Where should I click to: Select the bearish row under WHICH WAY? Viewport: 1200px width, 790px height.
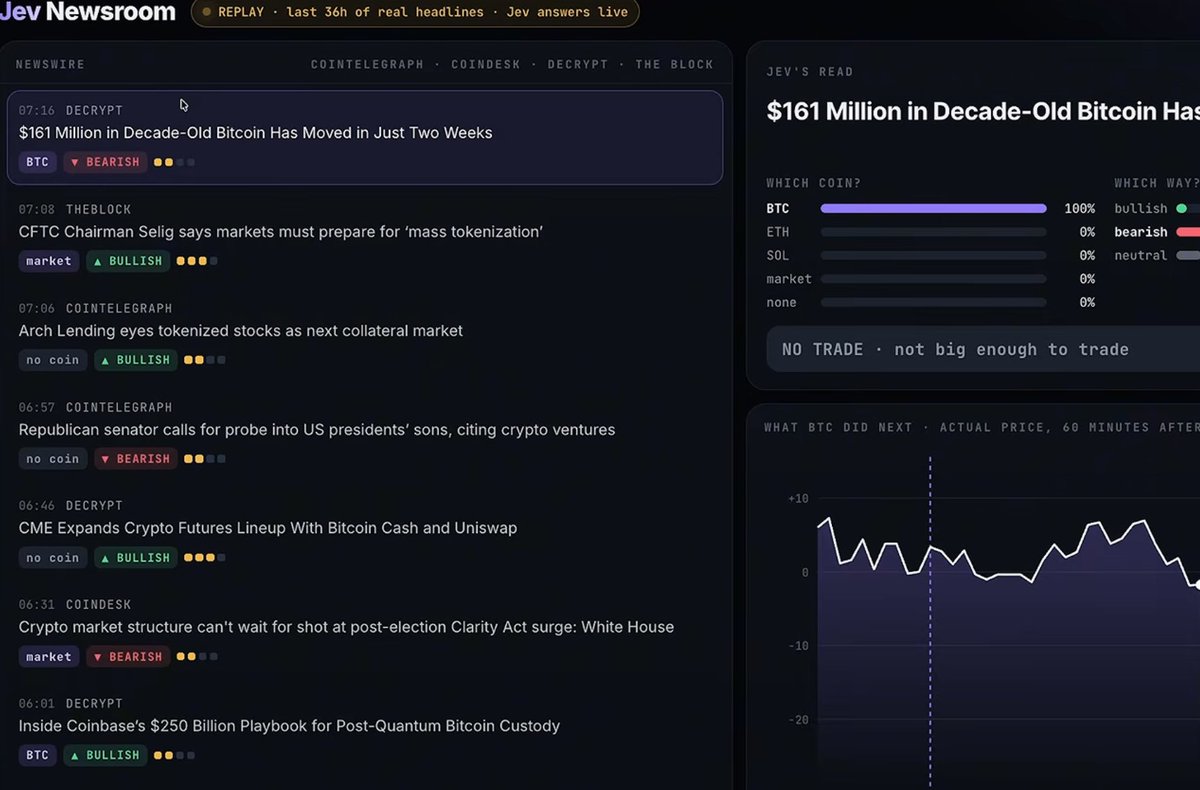click(x=1157, y=232)
